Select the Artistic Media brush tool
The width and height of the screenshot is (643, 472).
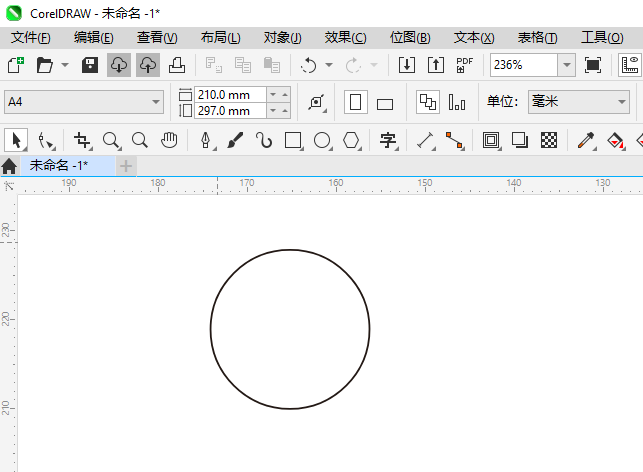point(235,140)
